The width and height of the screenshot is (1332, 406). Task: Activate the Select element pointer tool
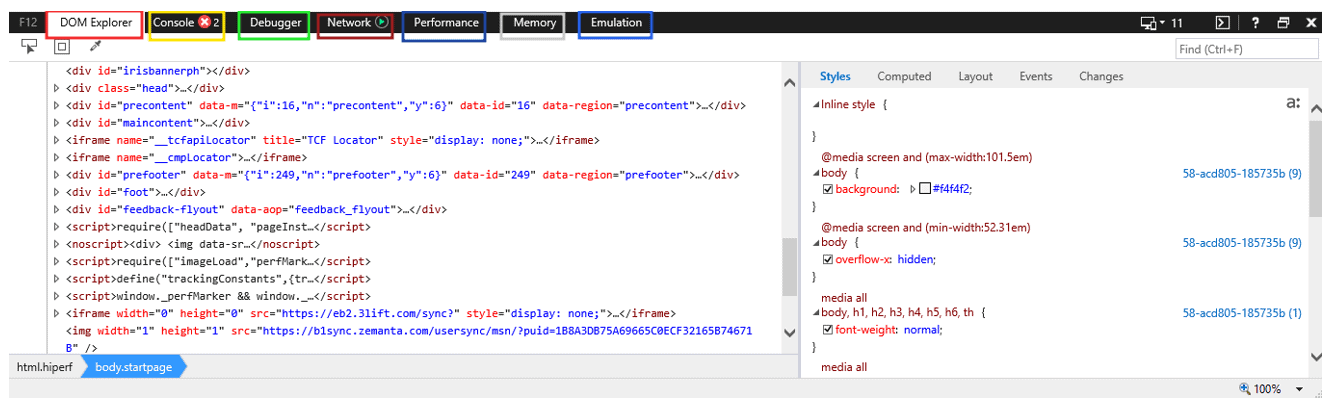[29, 46]
